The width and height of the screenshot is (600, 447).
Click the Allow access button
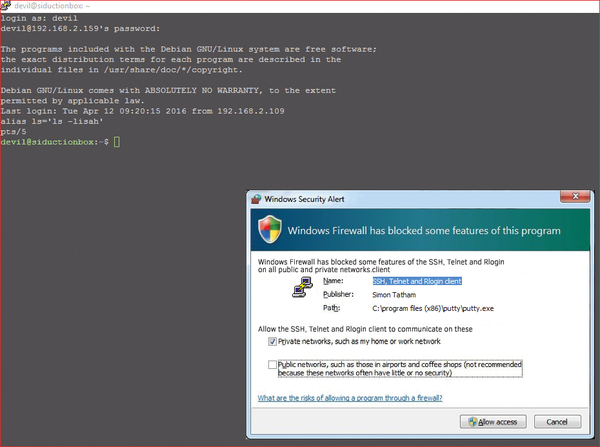(493, 422)
